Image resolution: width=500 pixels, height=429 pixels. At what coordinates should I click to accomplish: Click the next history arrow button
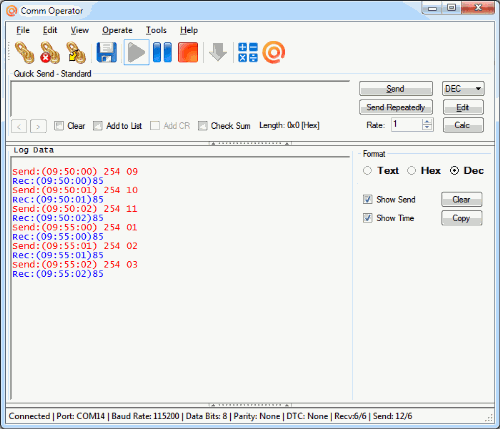point(38,126)
